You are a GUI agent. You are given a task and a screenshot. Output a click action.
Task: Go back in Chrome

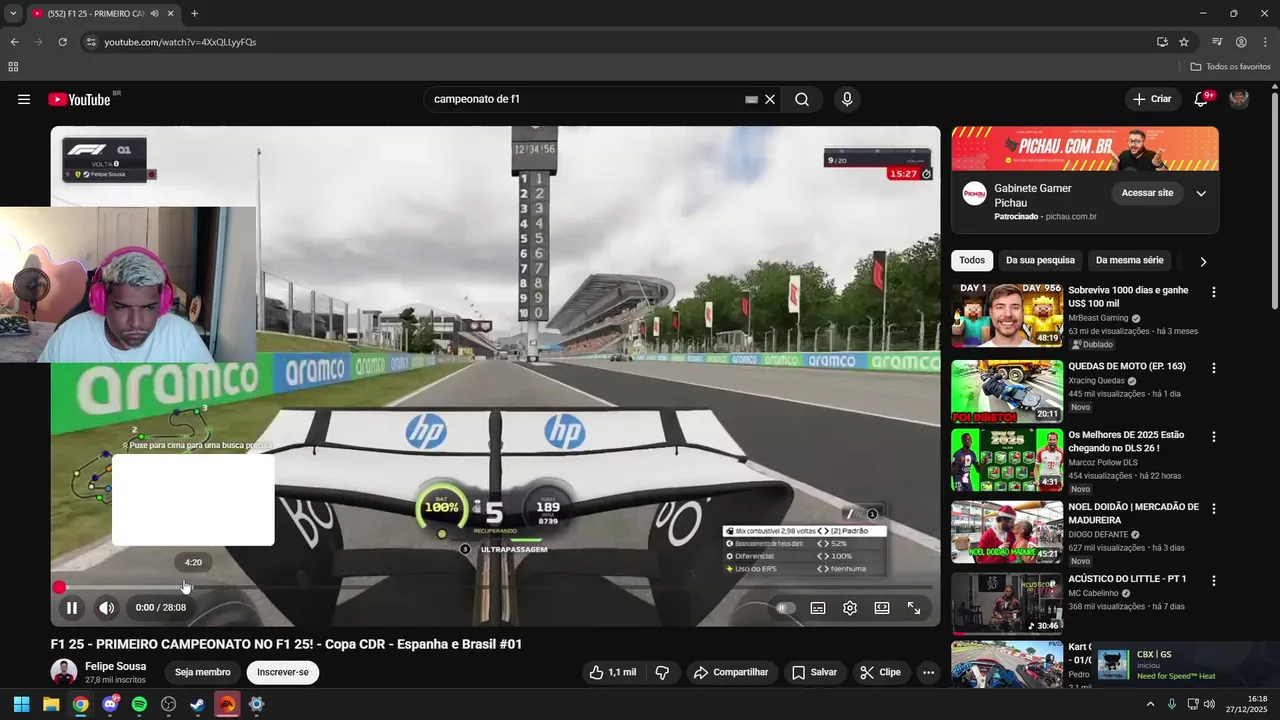(14, 42)
